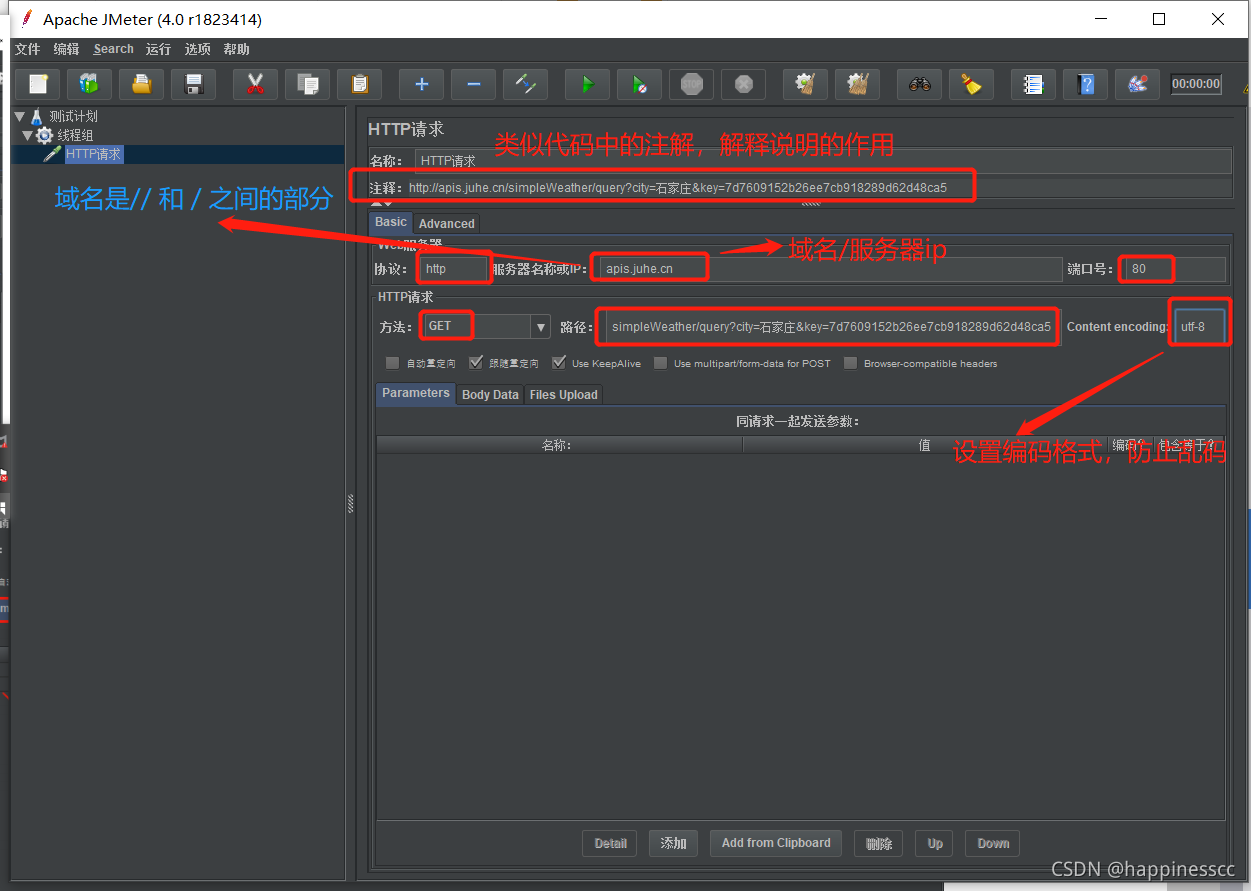Collapse the 线程组 tree arrow
The image size is (1251, 891).
tap(27, 135)
